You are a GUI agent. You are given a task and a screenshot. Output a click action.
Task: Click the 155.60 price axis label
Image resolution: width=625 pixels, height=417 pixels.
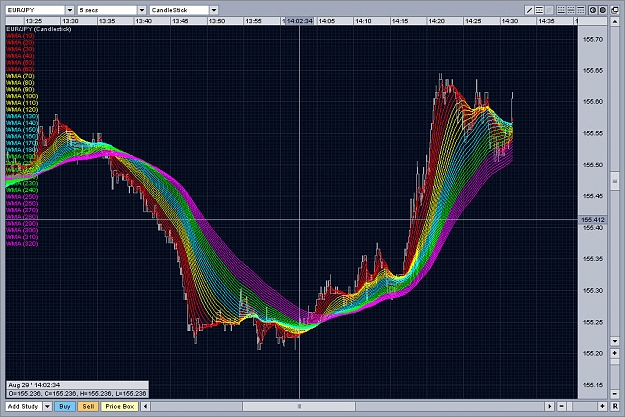point(593,102)
